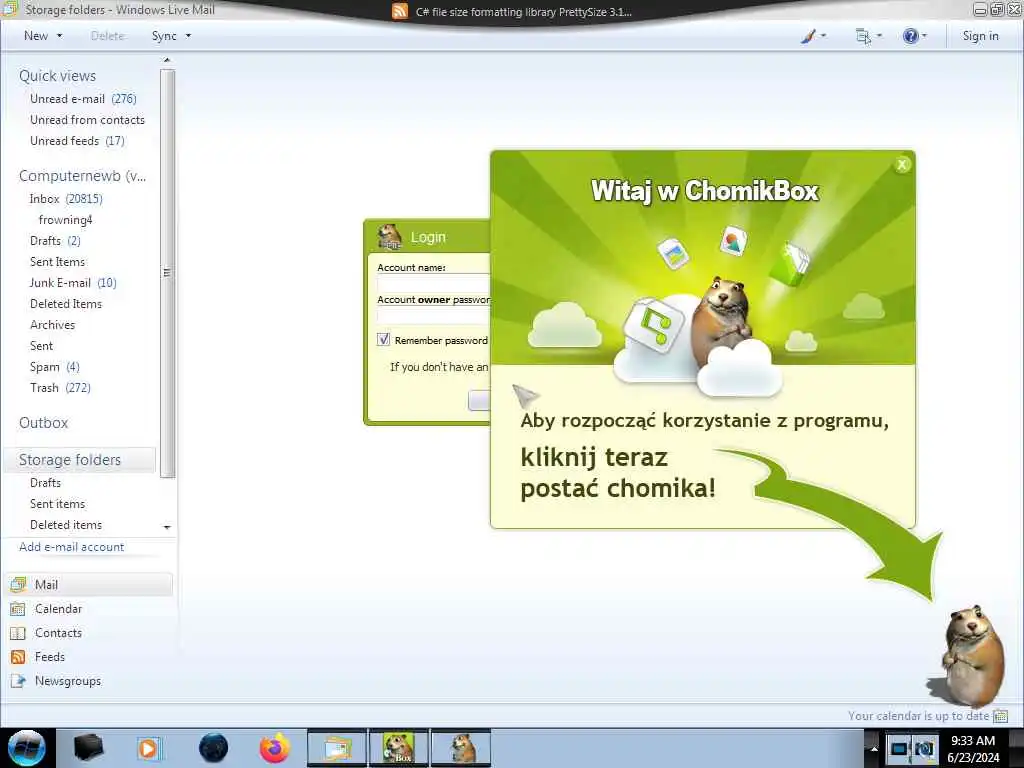
Task: Open the media player taskbar icon
Action: pyautogui.click(x=148, y=748)
